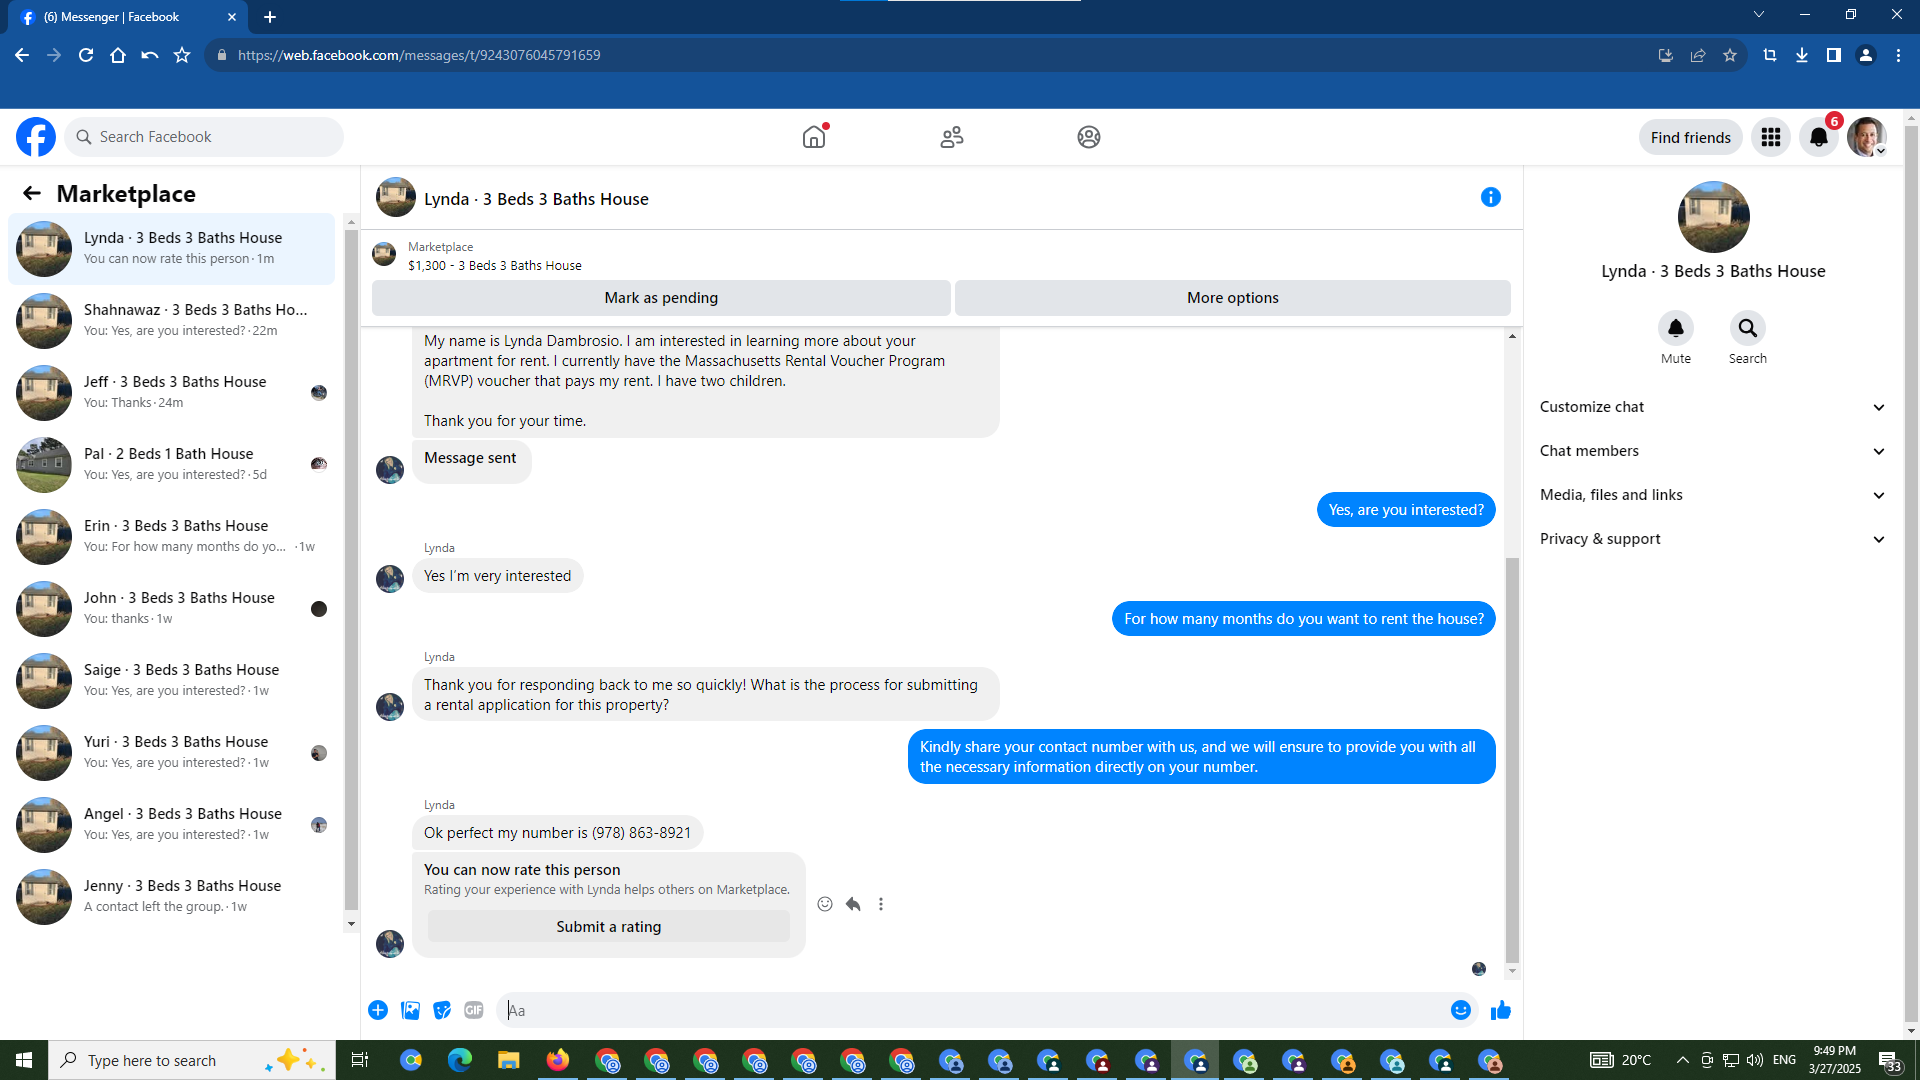Open Jenny 3 Beds 3 Baths conversation

[x=172, y=896]
